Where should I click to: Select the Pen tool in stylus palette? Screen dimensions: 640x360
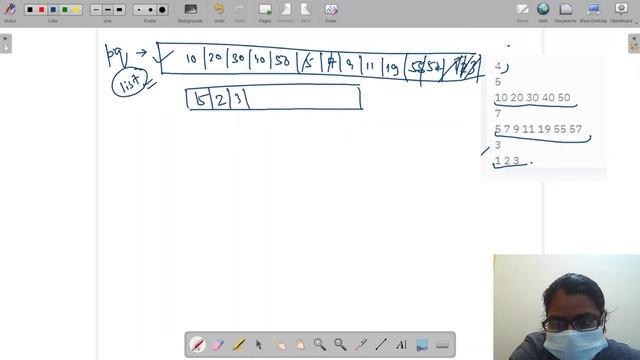198,345
